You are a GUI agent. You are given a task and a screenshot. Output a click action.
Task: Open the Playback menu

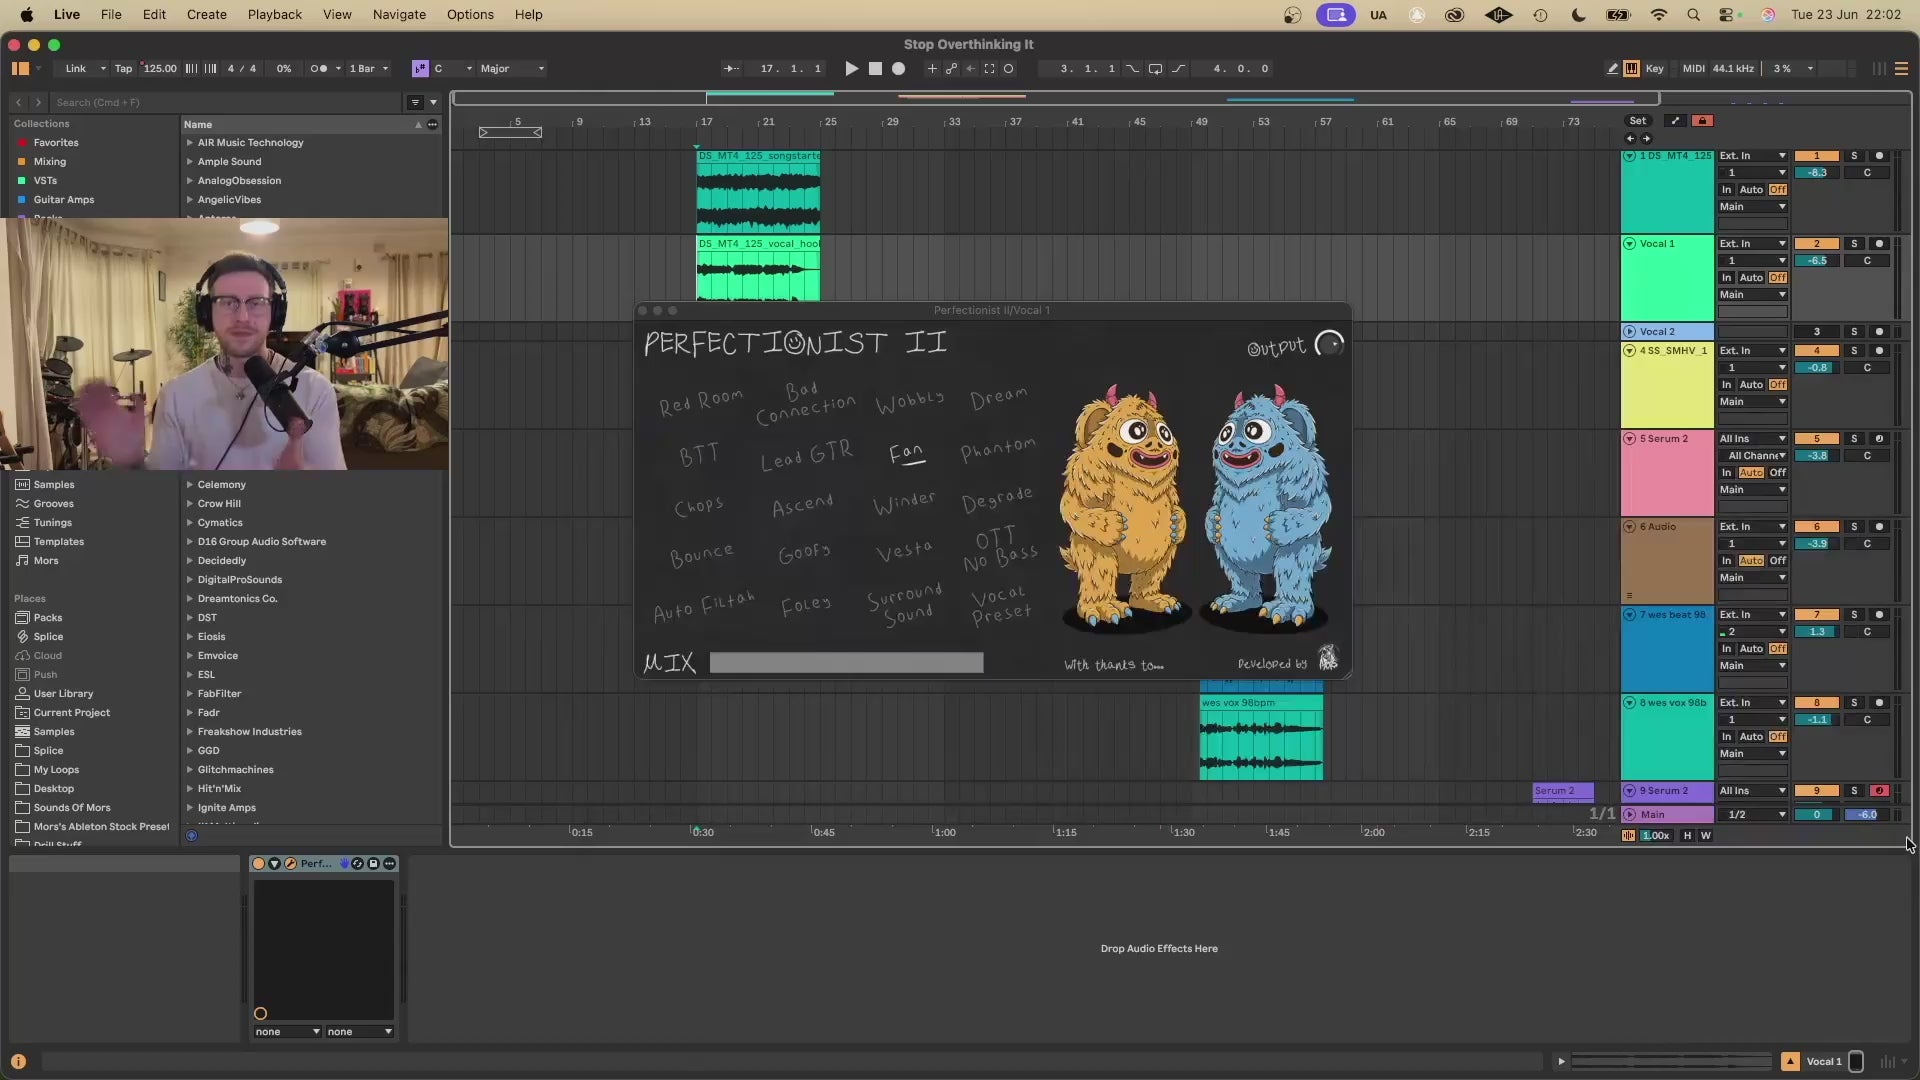point(275,15)
